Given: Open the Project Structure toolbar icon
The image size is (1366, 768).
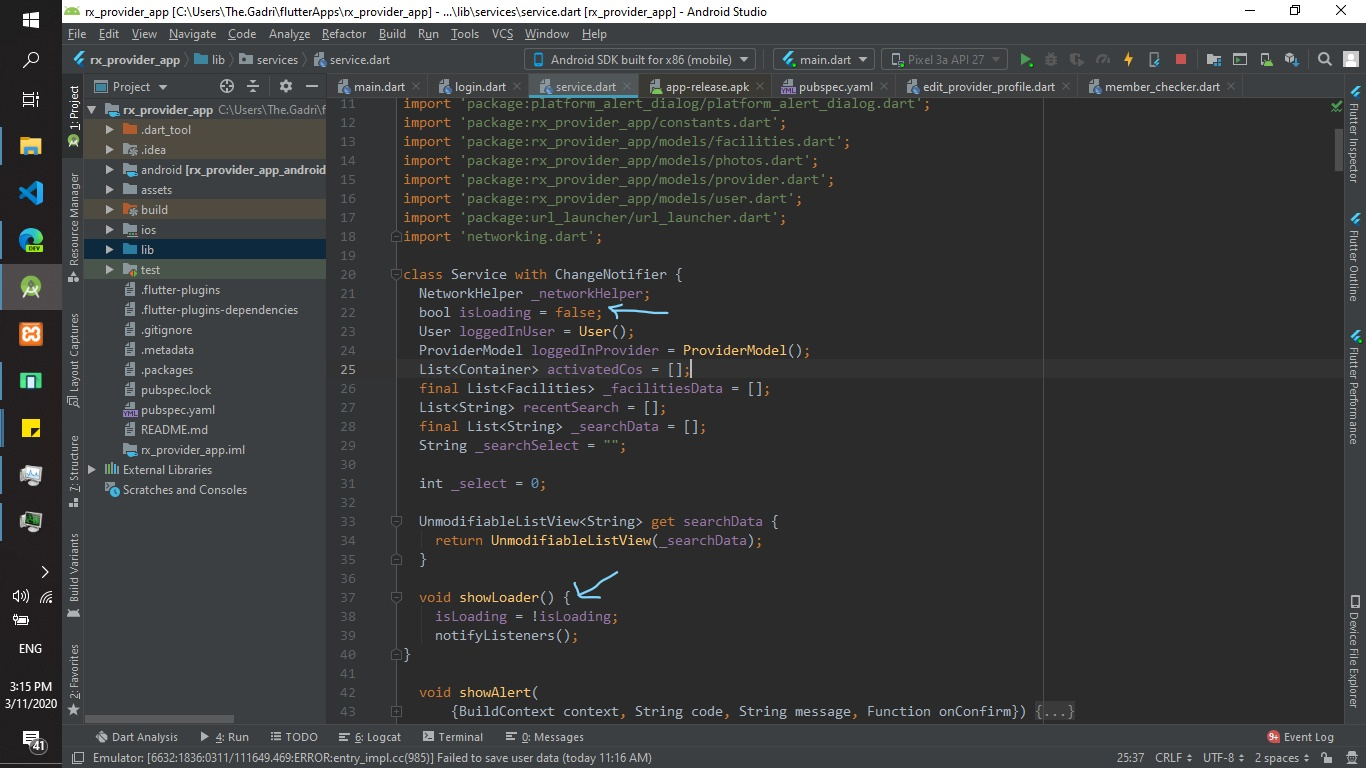Looking at the screenshot, I should 1214,60.
